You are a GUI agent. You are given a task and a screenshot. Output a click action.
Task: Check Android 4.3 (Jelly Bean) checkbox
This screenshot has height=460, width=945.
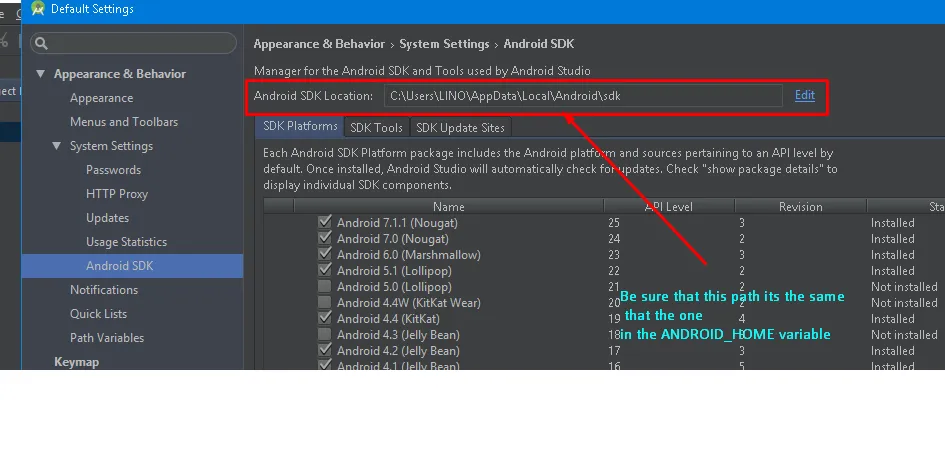(325, 334)
